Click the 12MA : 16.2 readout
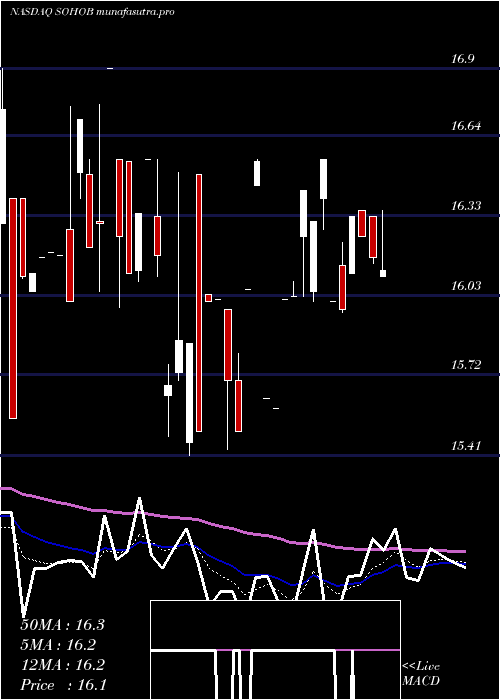The width and height of the screenshot is (500, 700). [x=62, y=665]
